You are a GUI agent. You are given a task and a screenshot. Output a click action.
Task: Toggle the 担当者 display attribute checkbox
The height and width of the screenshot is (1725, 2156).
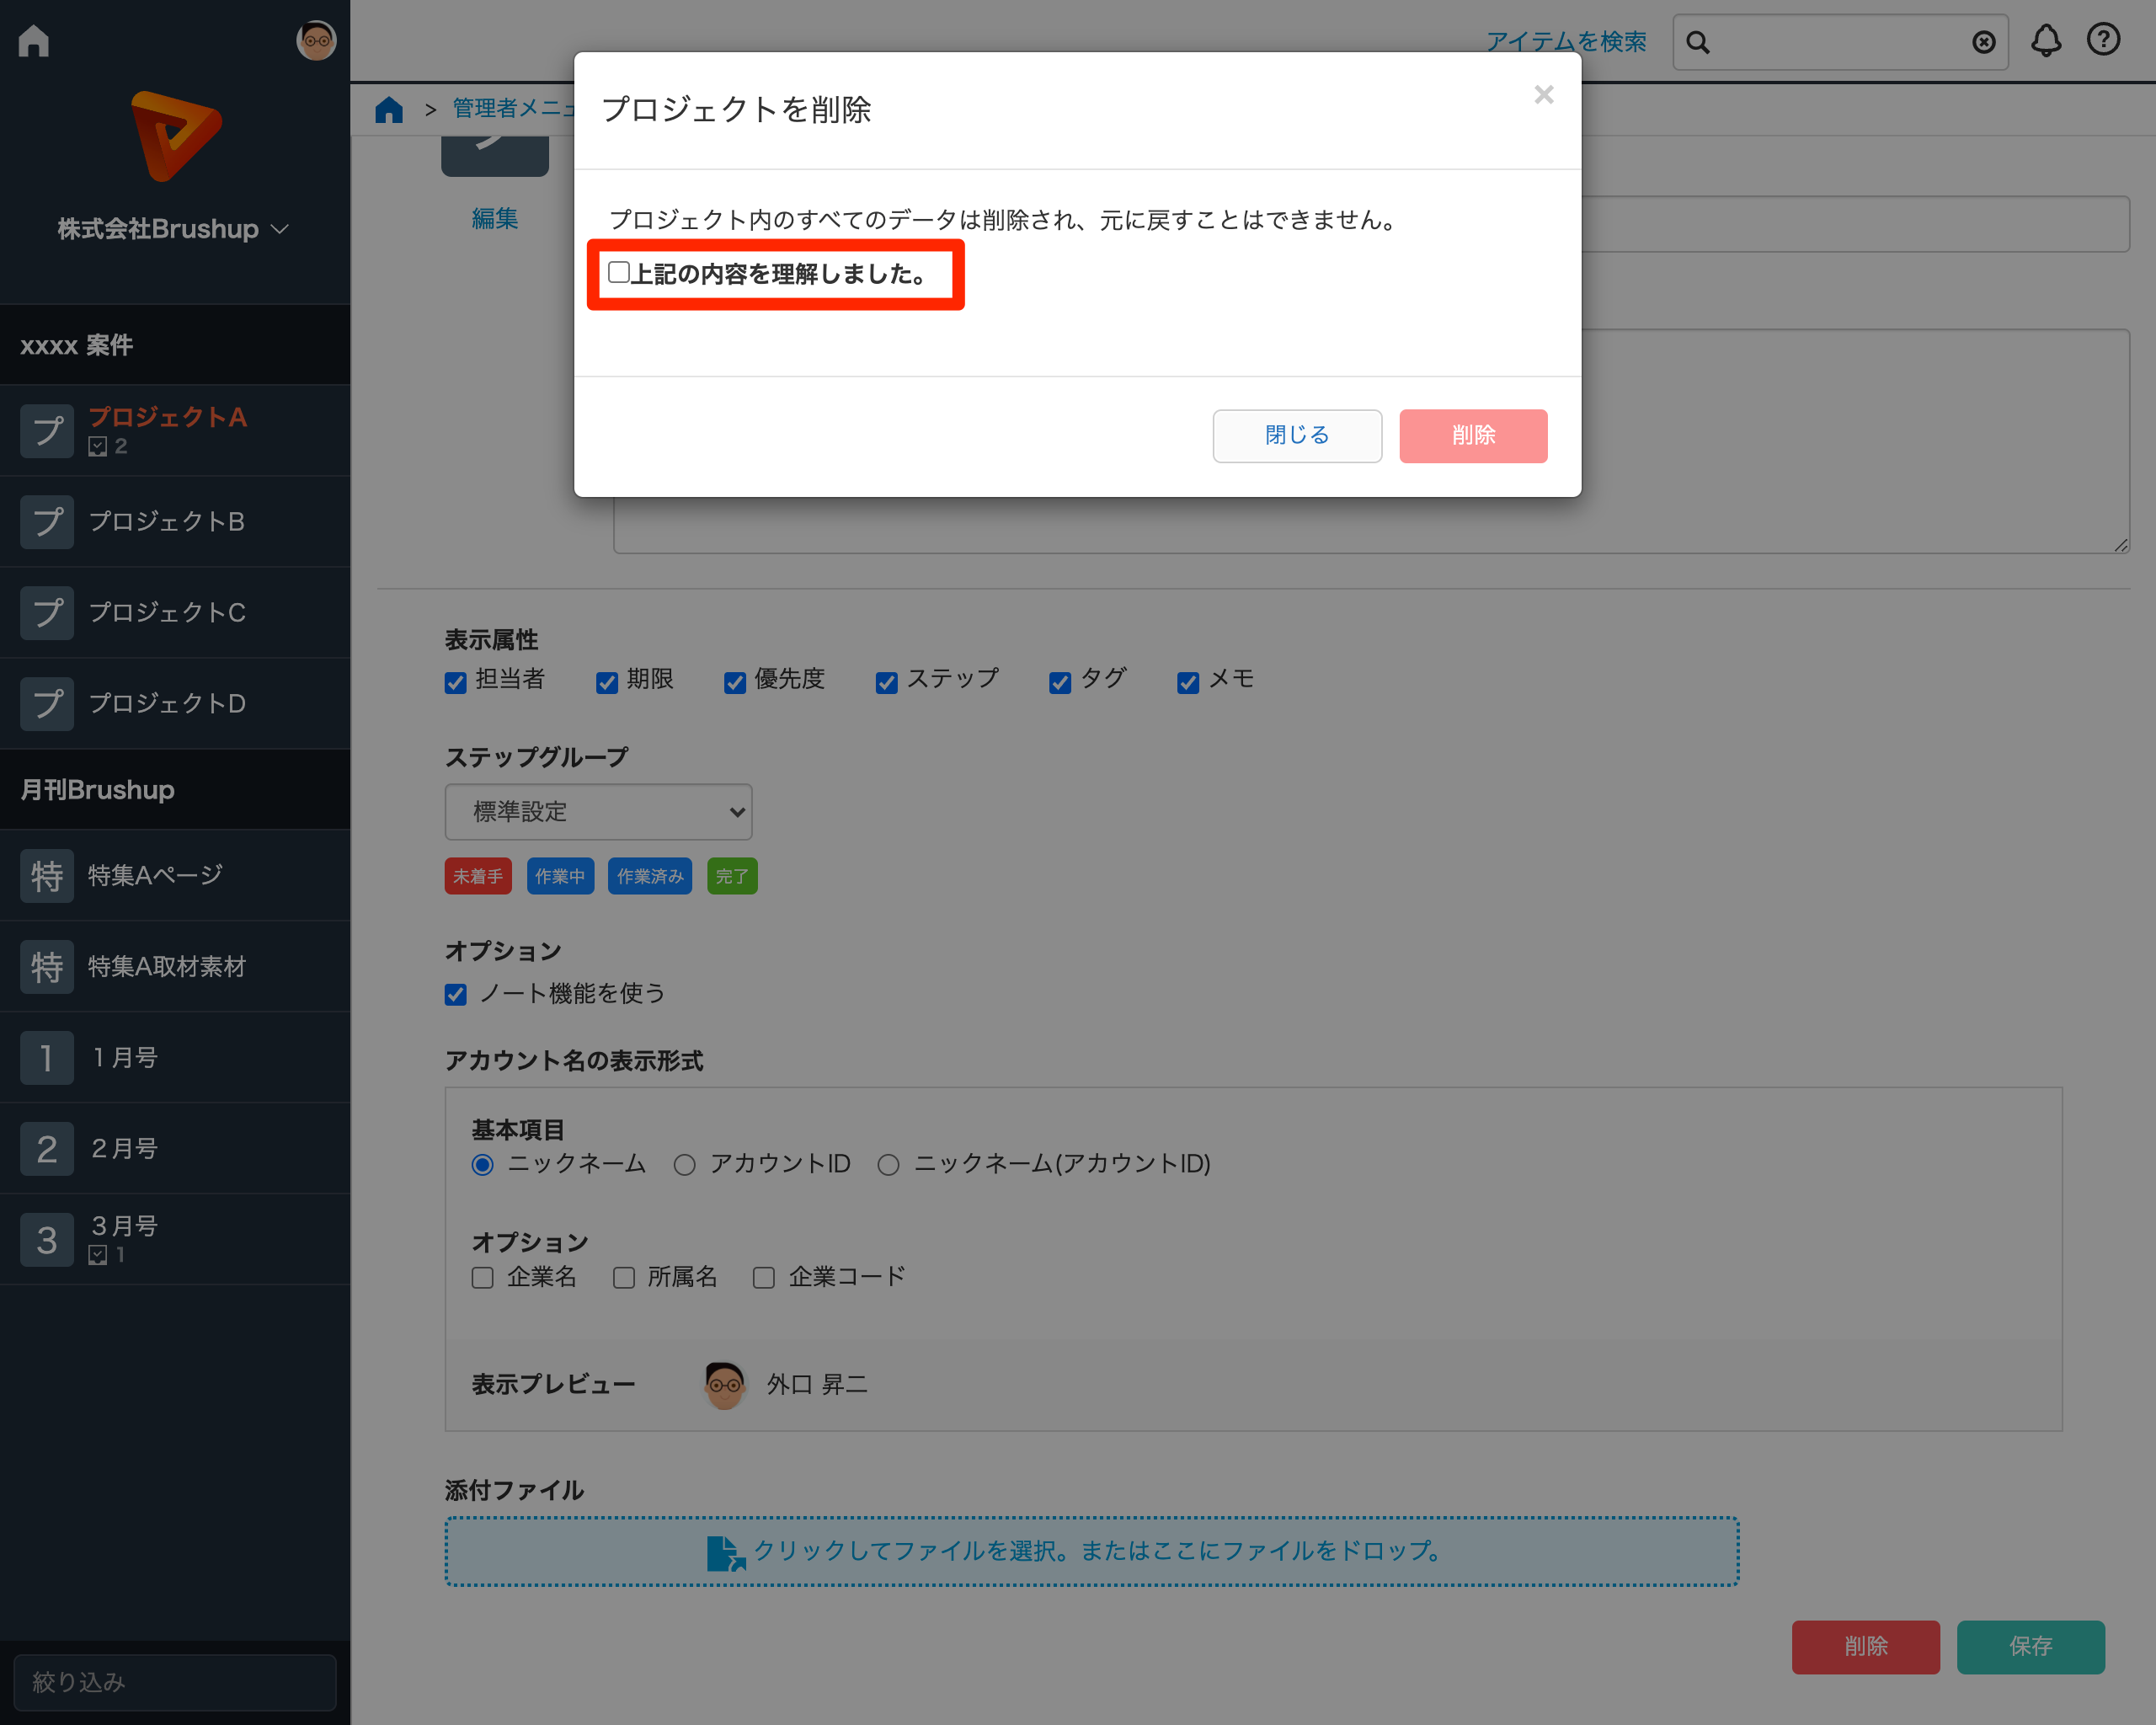pyautogui.click(x=456, y=682)
